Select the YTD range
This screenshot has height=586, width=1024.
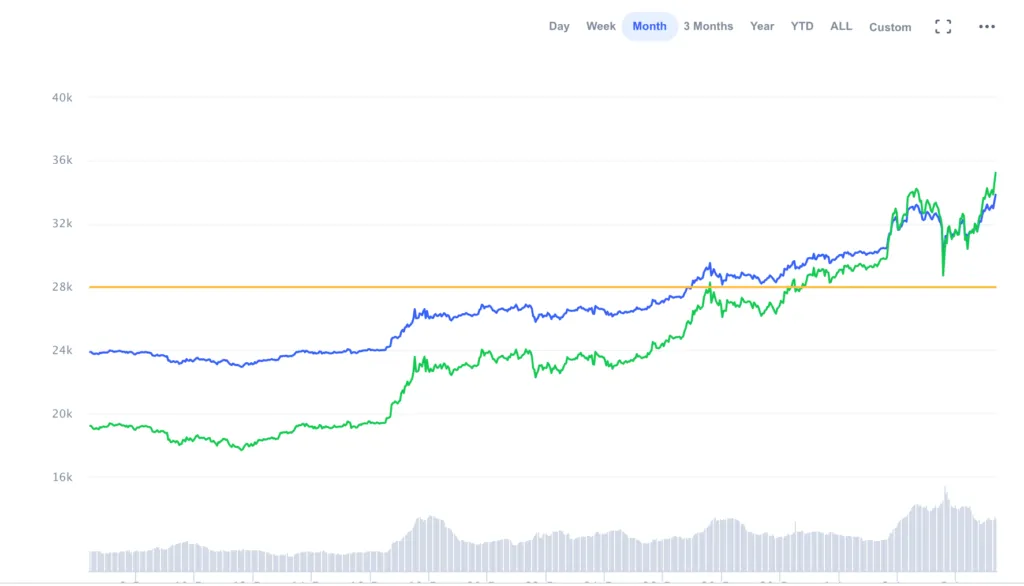click(802, 26)
